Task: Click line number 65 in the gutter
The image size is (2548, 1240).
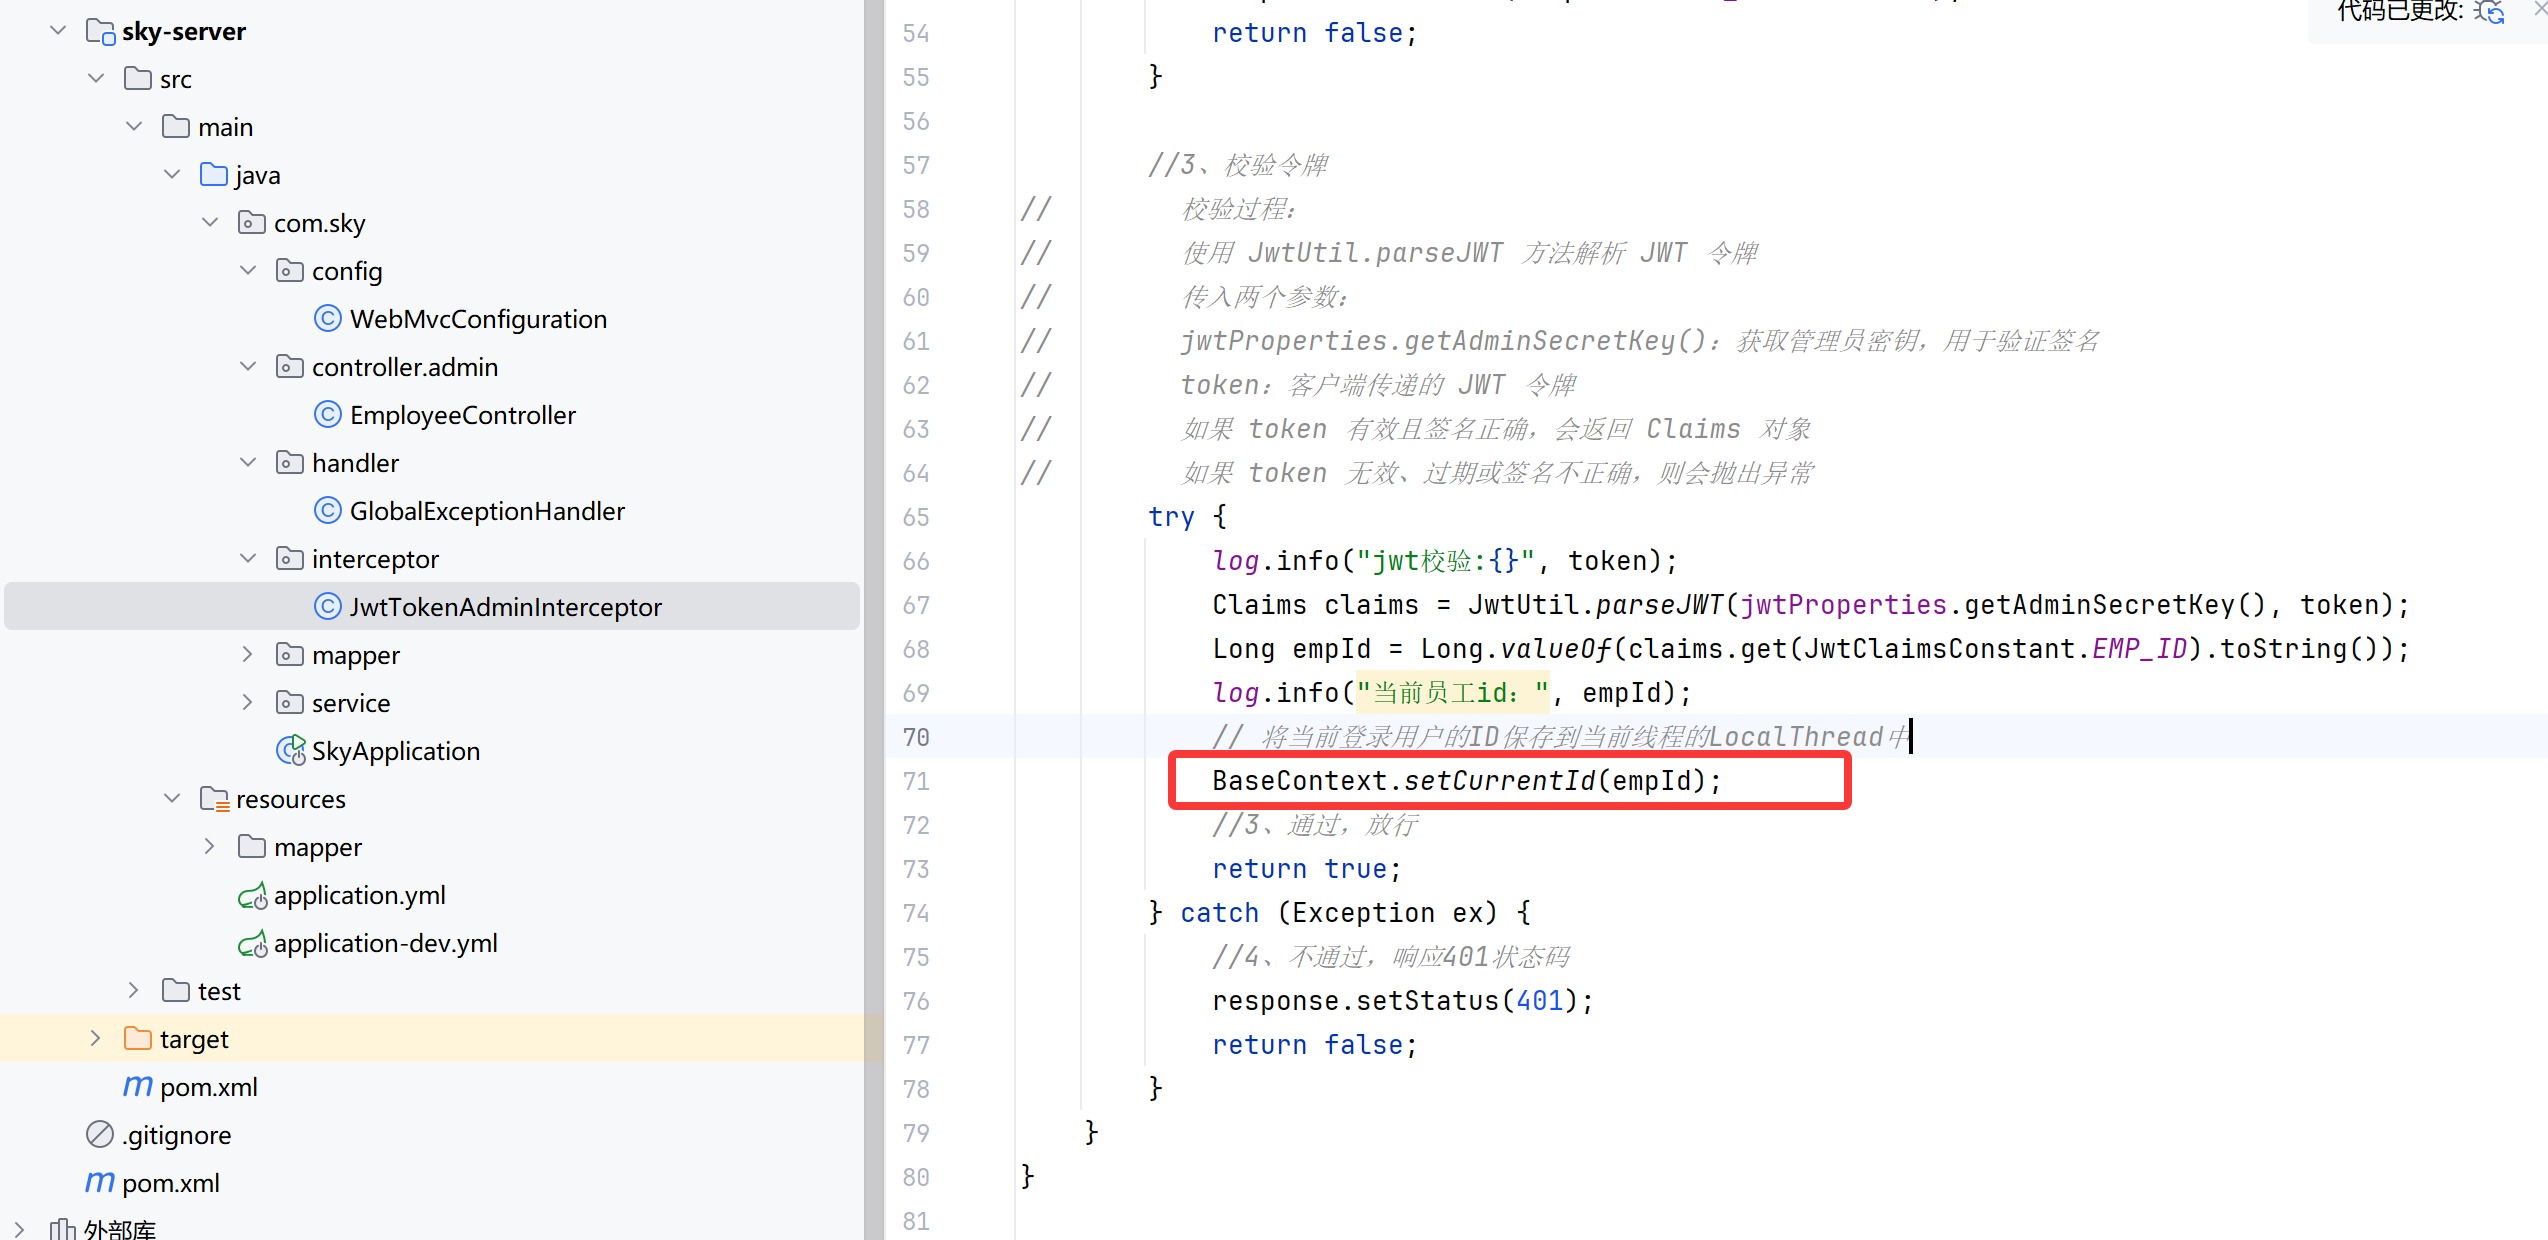Action: 916,517
